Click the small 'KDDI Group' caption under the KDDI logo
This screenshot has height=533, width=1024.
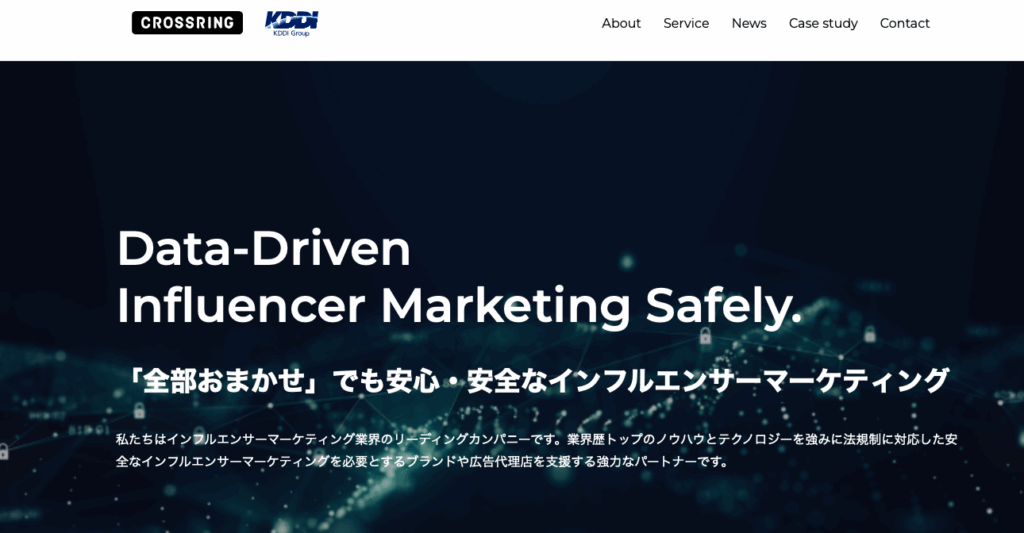click(291, 33)
